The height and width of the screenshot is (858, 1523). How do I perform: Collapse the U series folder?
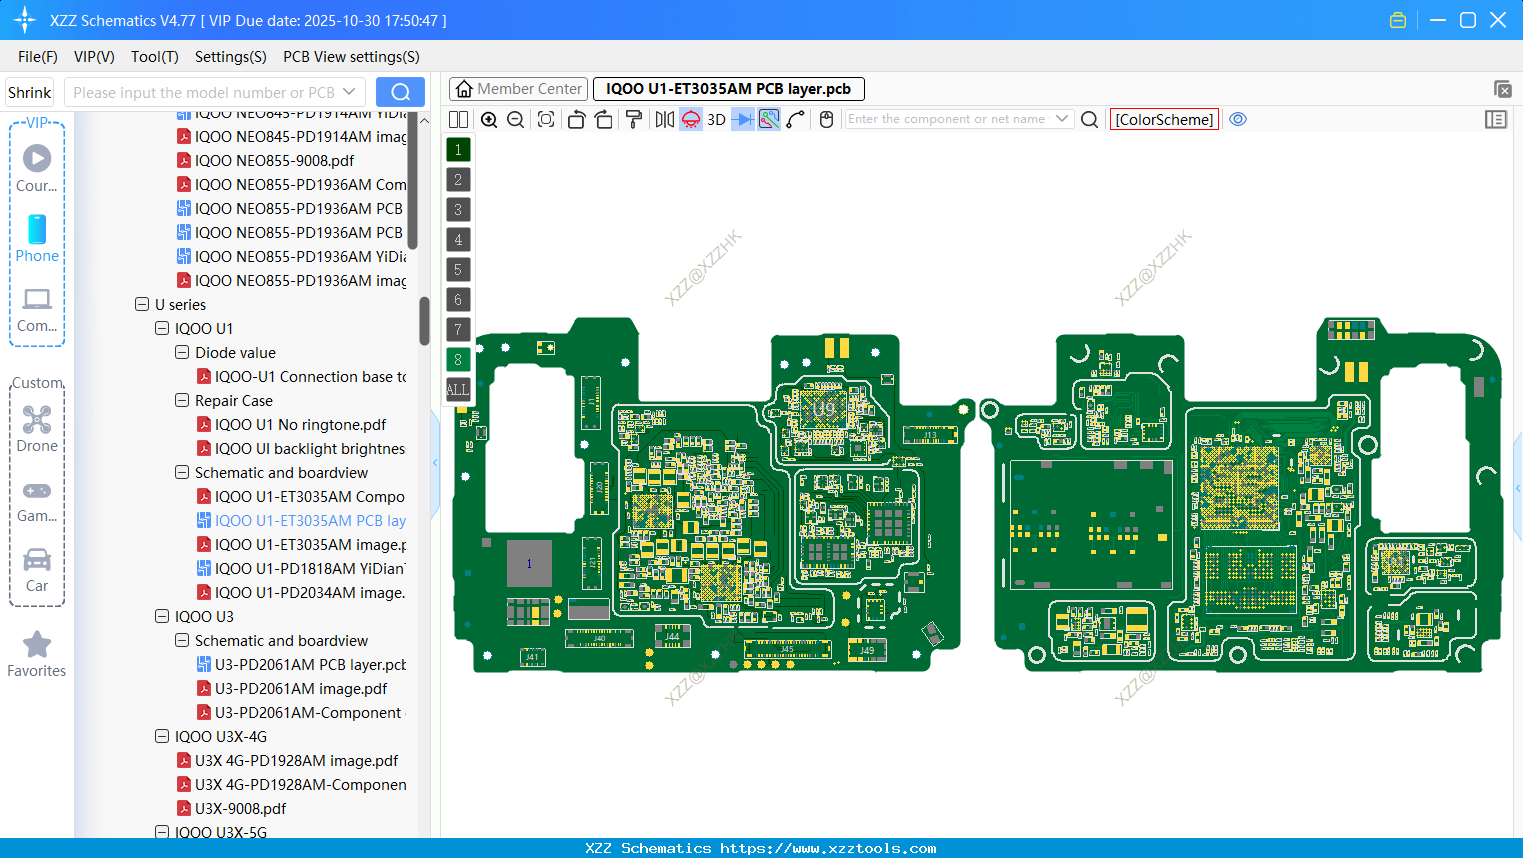point(141,304)
